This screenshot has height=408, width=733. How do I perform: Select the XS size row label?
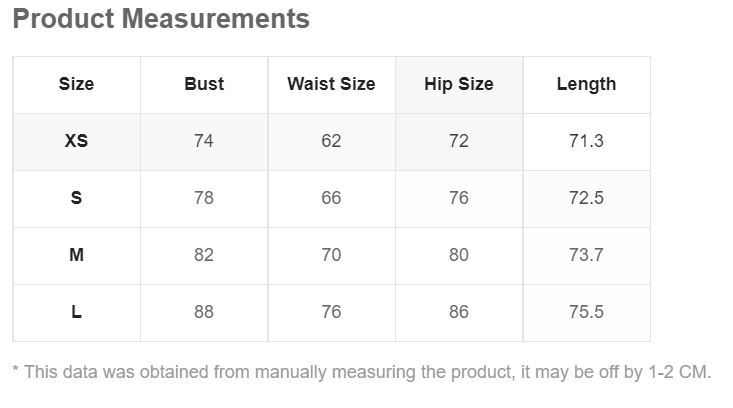click(76, 141)
